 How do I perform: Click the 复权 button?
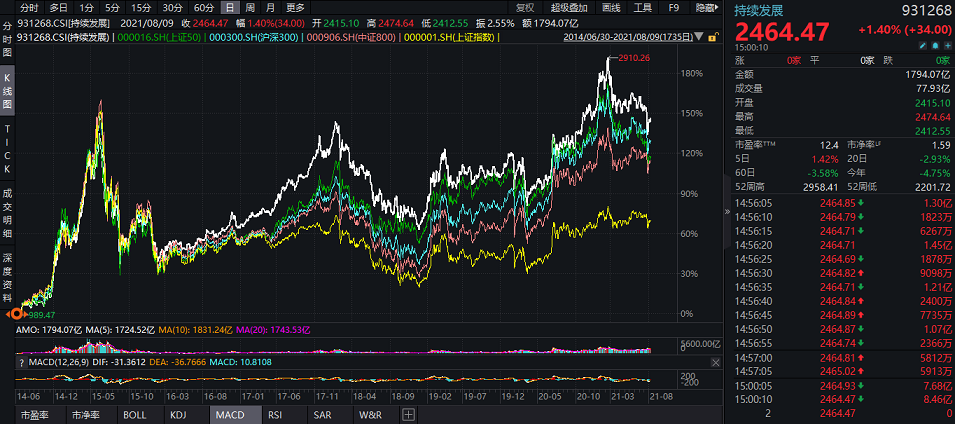(x=525, y=8)
